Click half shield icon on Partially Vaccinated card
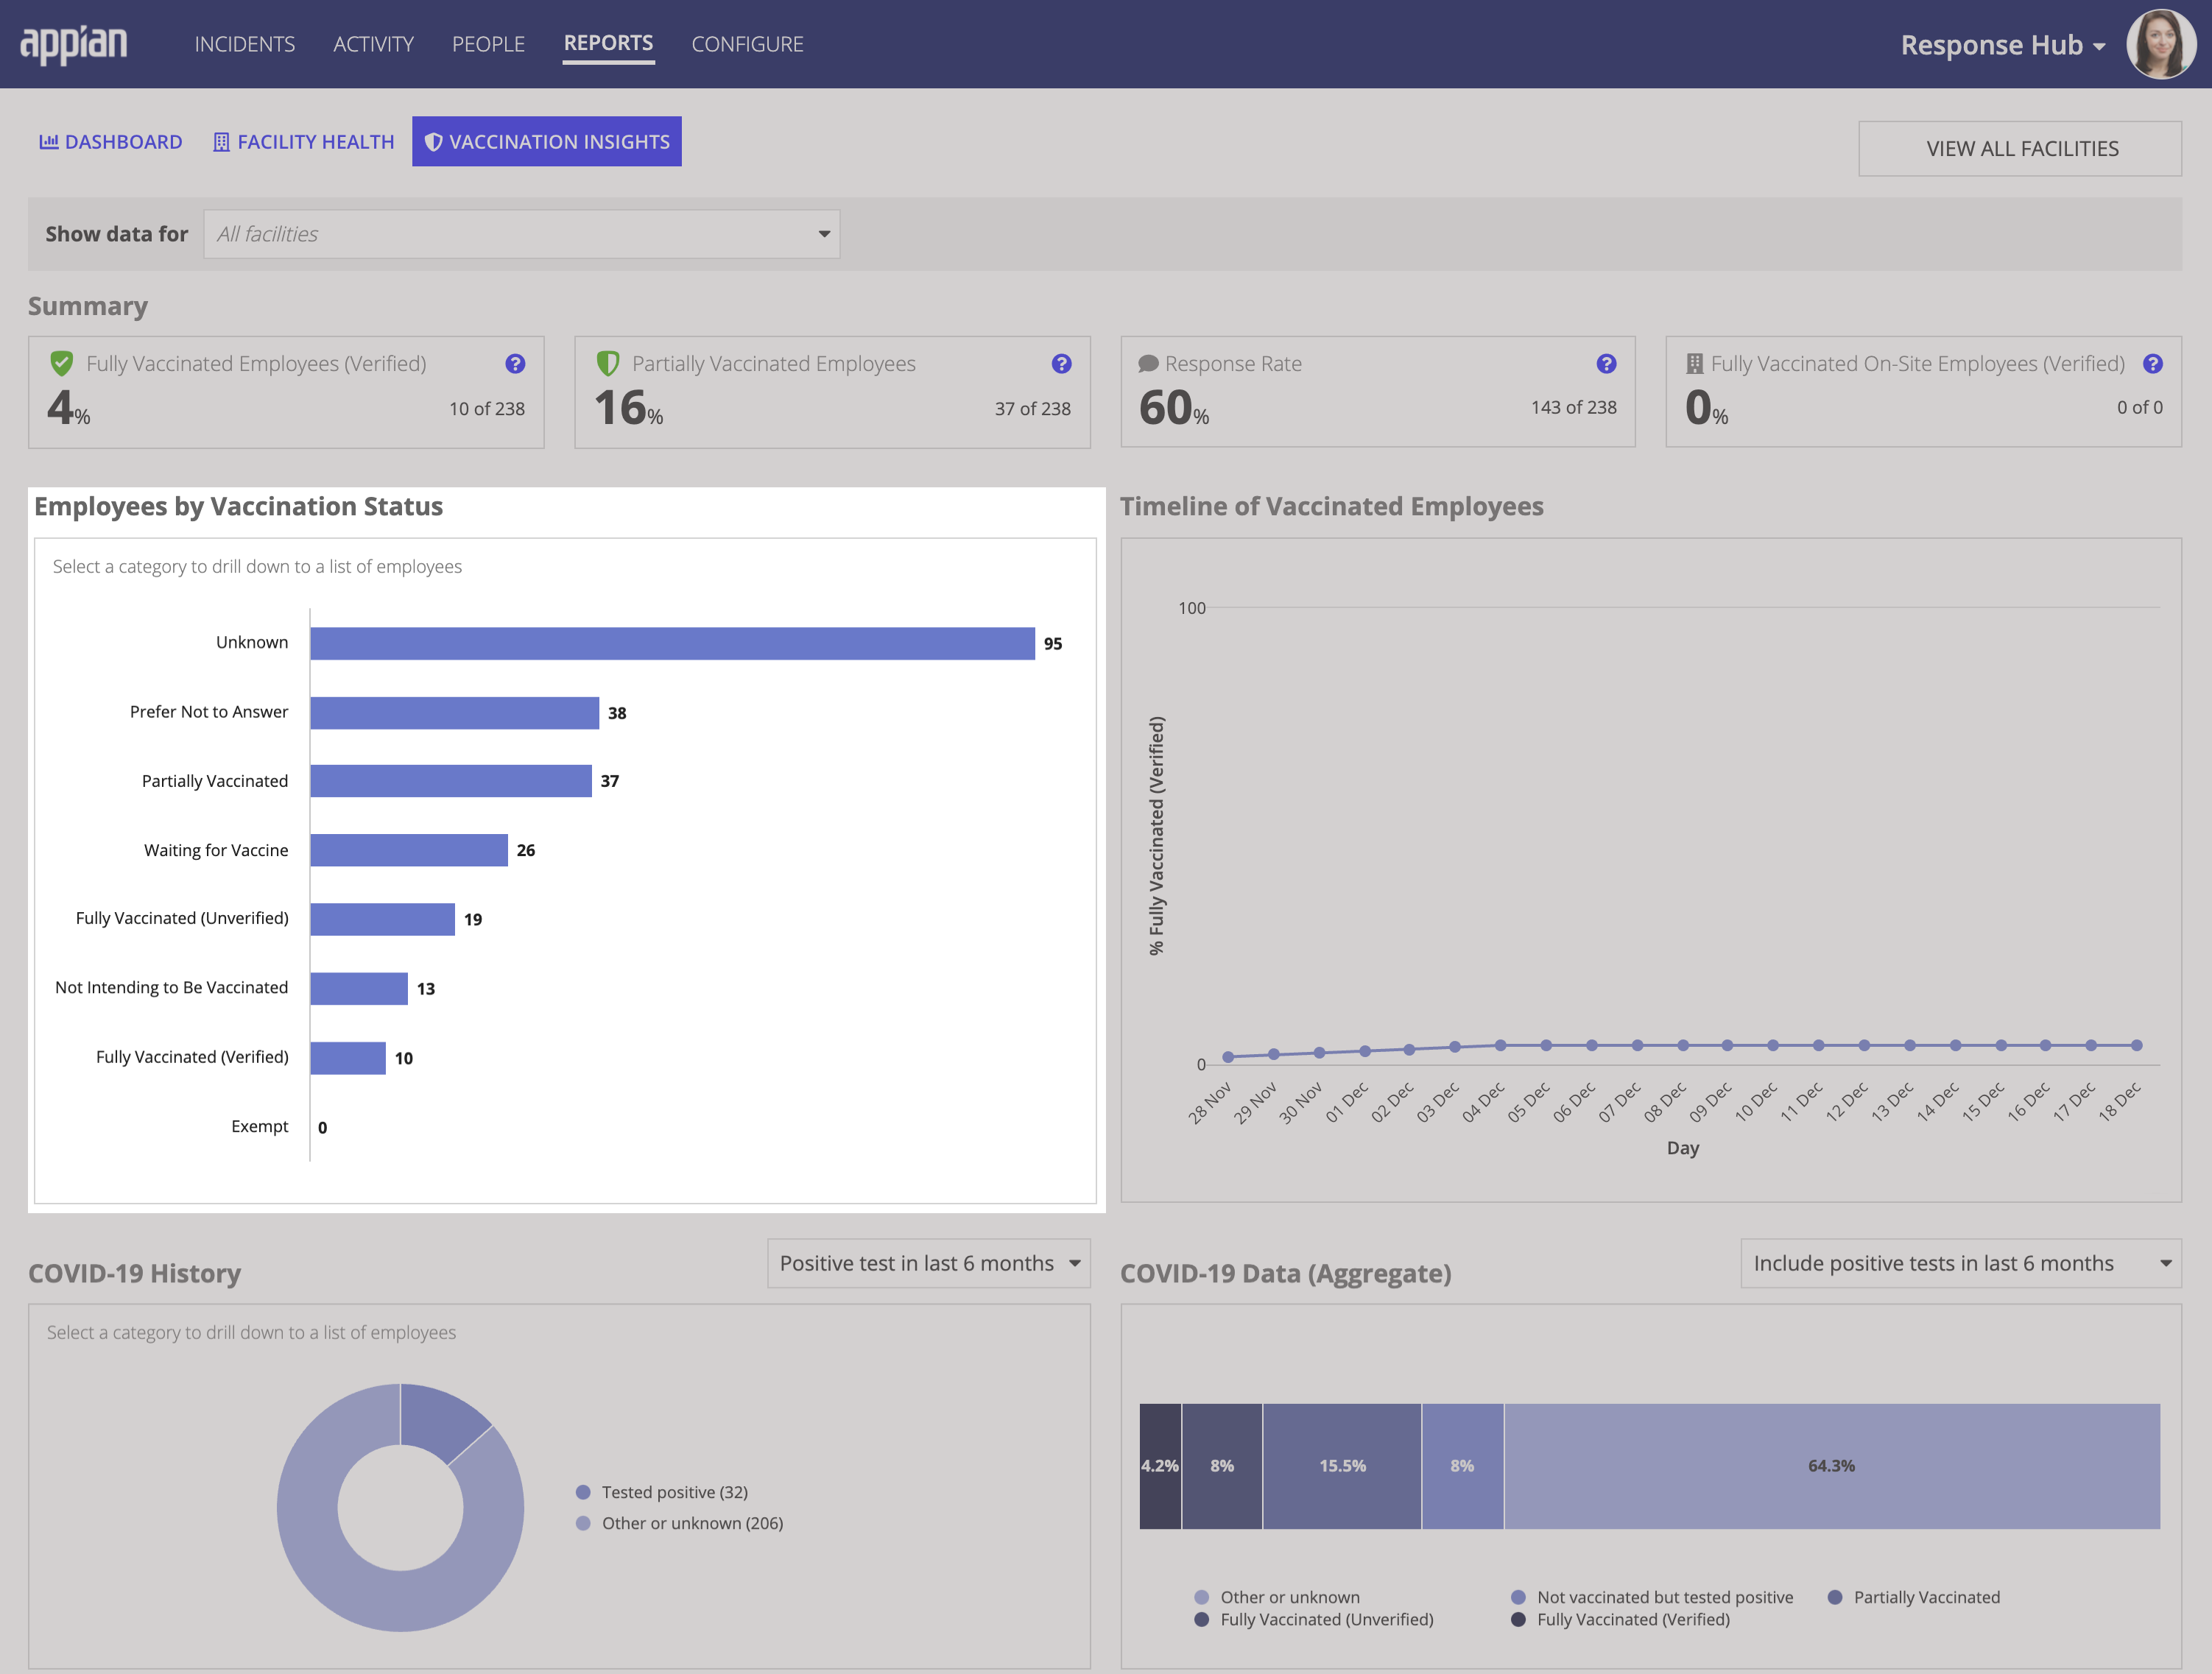The width and height of the screenshot is (2212, 1674). [608, 364]
